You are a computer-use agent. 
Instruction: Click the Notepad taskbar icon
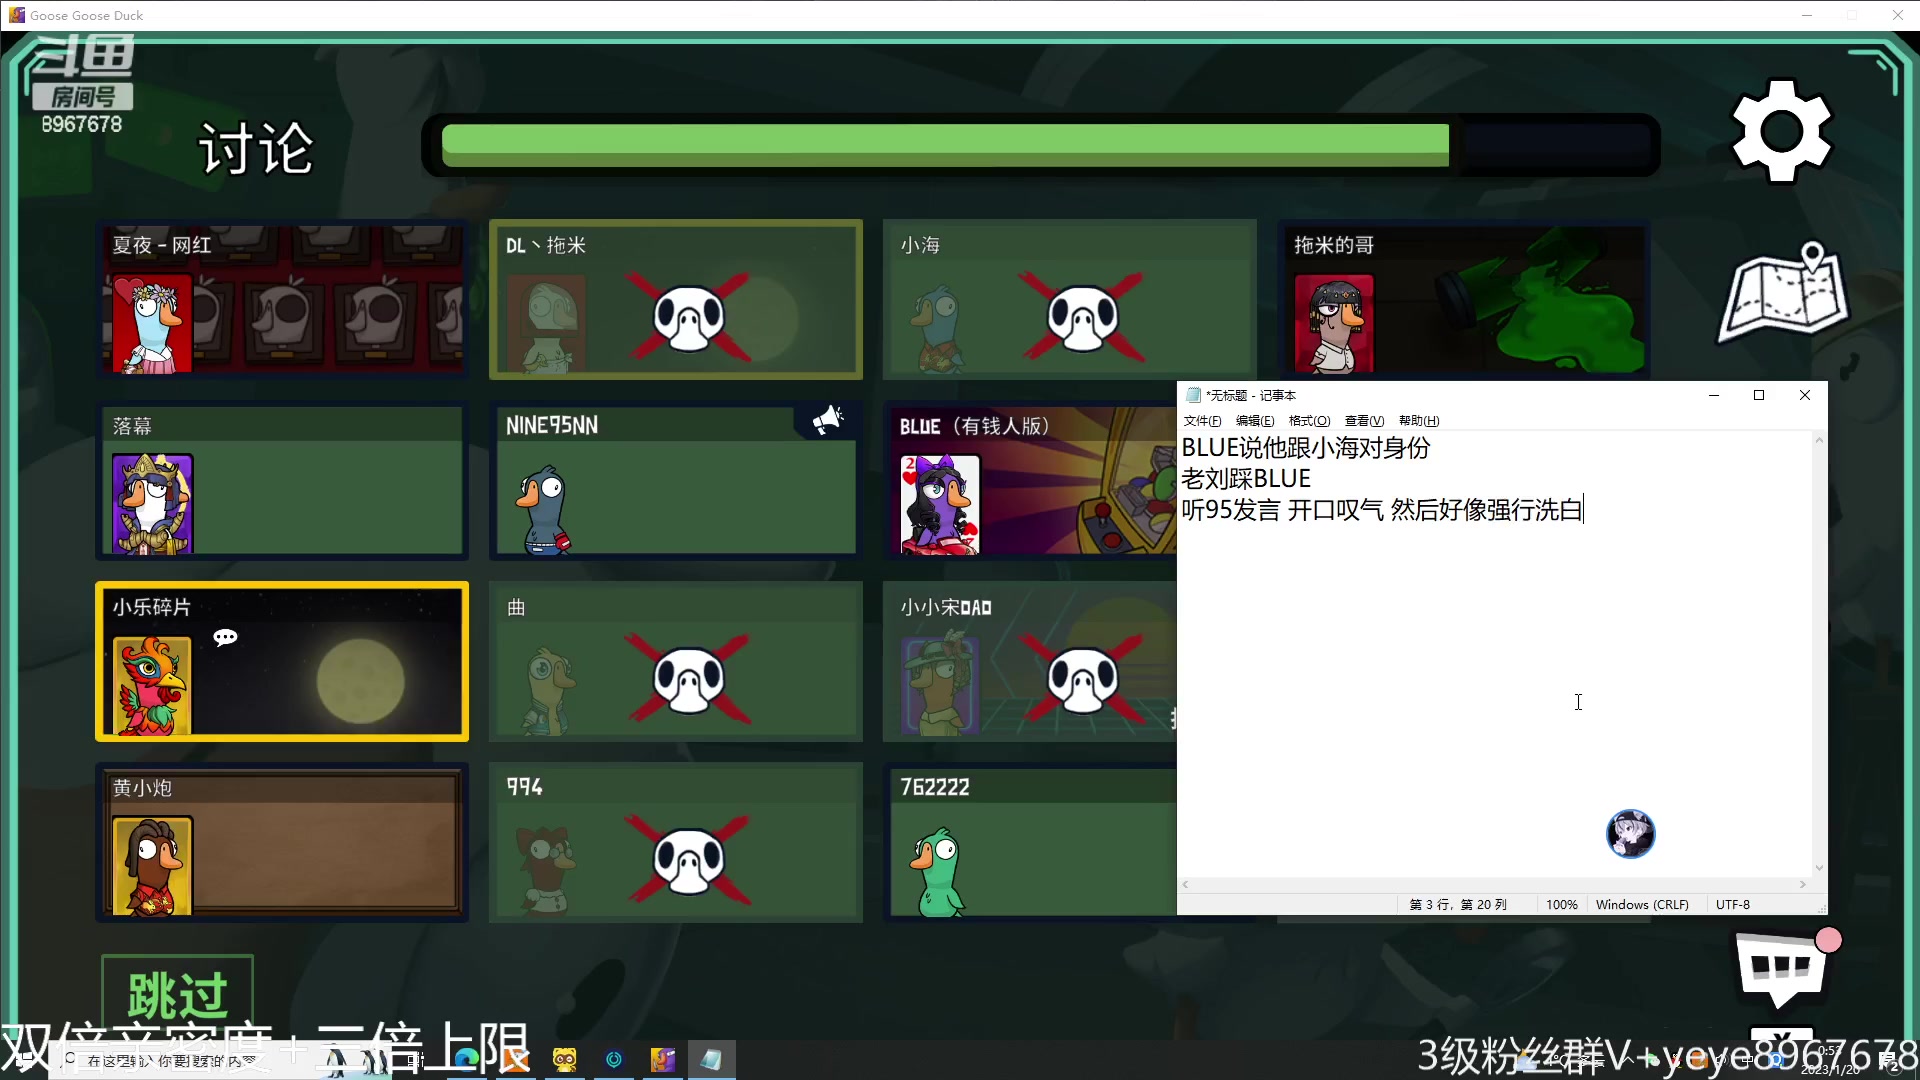711,1059
